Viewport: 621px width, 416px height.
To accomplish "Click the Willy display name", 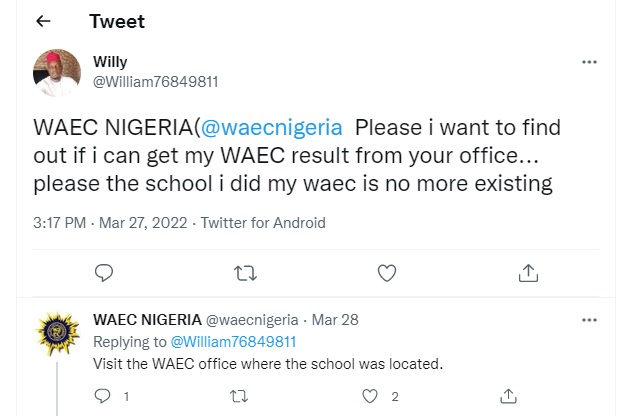I will 110,62.
